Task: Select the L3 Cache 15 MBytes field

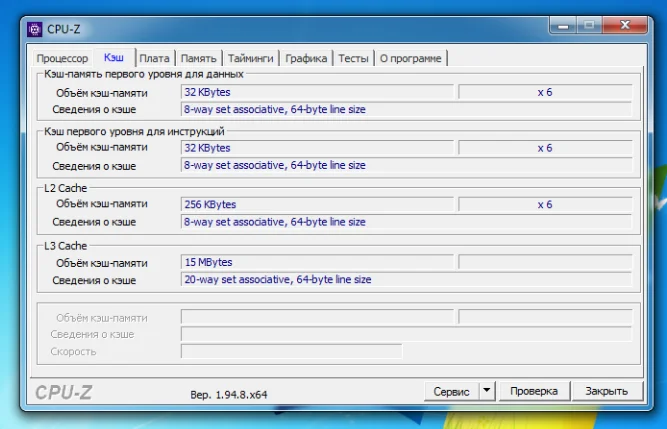Action: pyautogui.click(x=317, y=262)
